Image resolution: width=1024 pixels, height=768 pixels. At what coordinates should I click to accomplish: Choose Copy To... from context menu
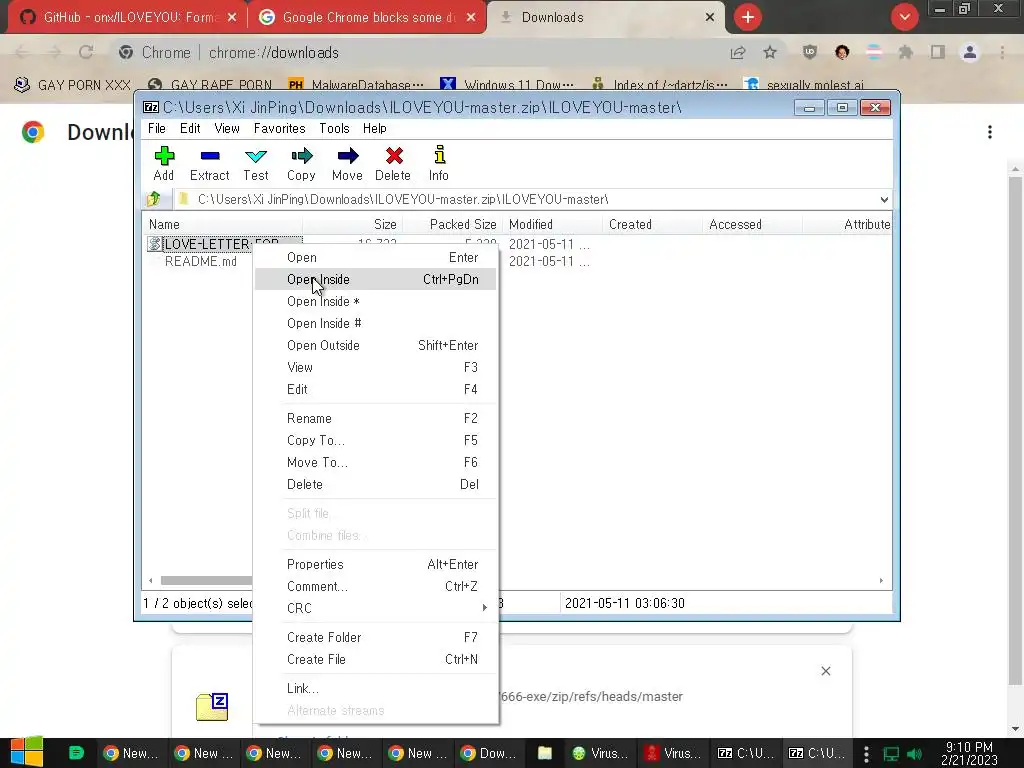point(376,441)
